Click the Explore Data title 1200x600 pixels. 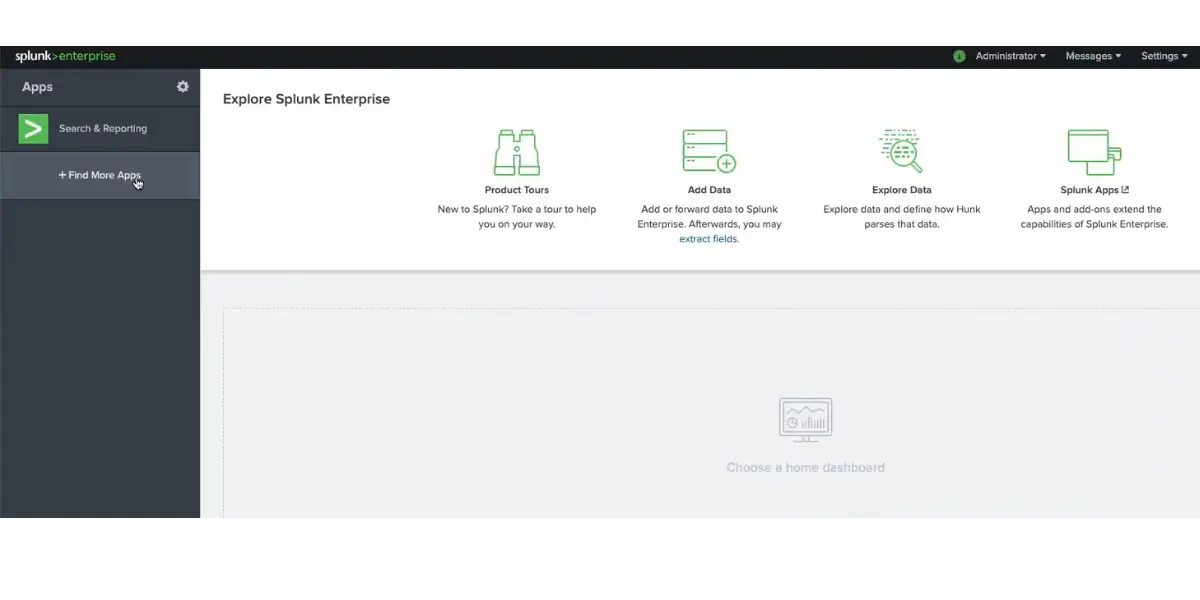point(902,190)
